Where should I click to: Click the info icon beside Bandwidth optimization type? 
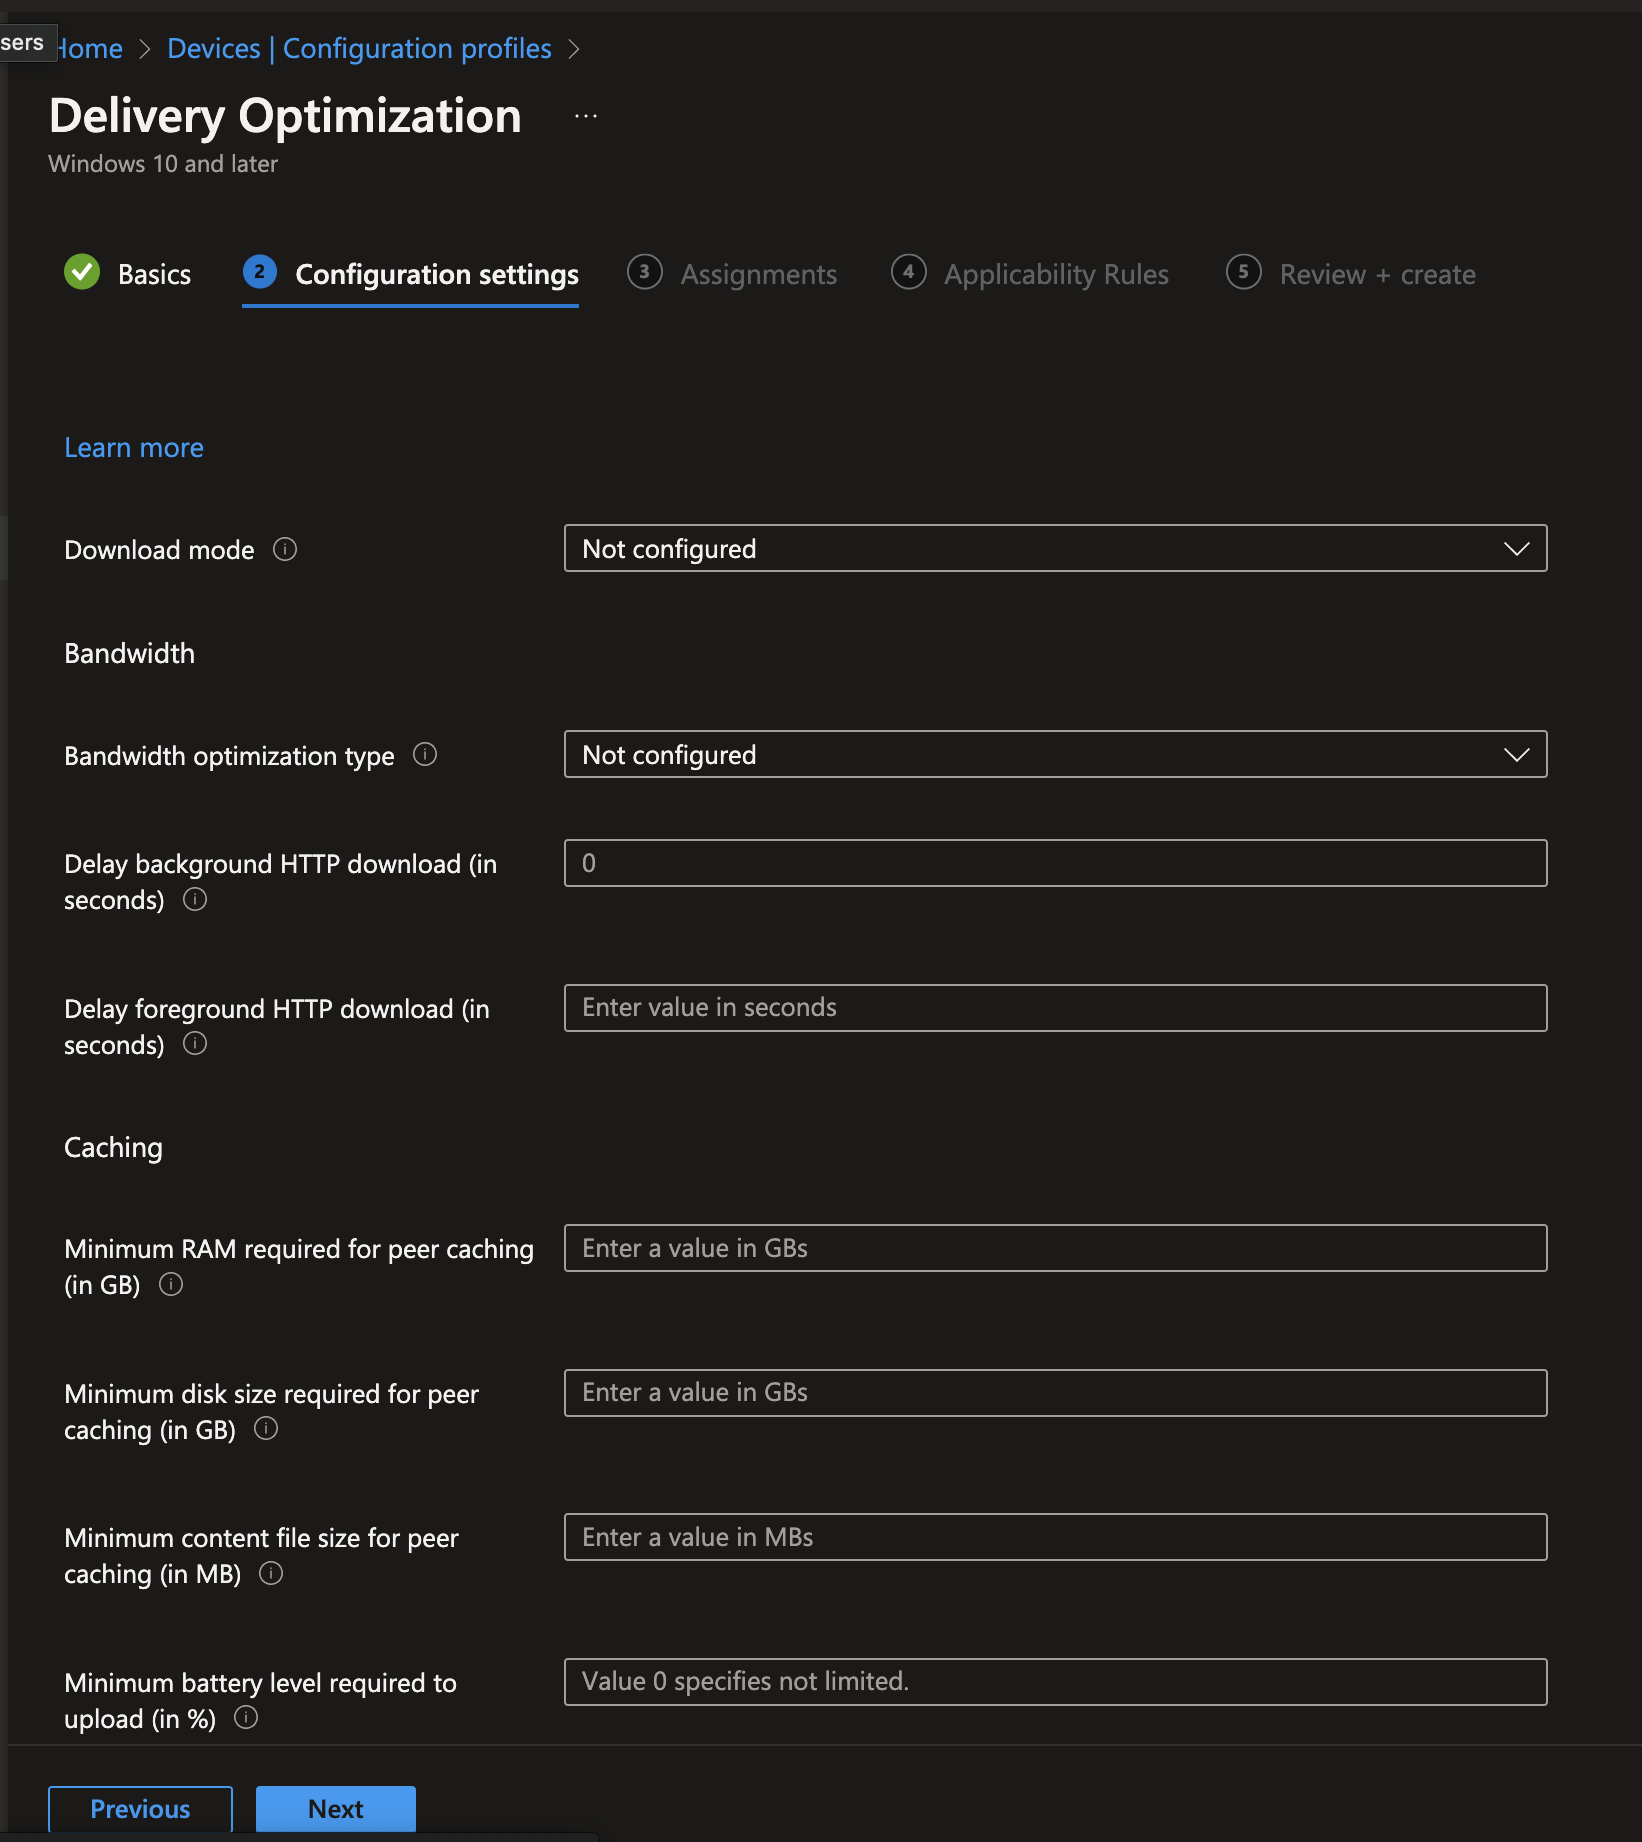(x=424, y=755)
